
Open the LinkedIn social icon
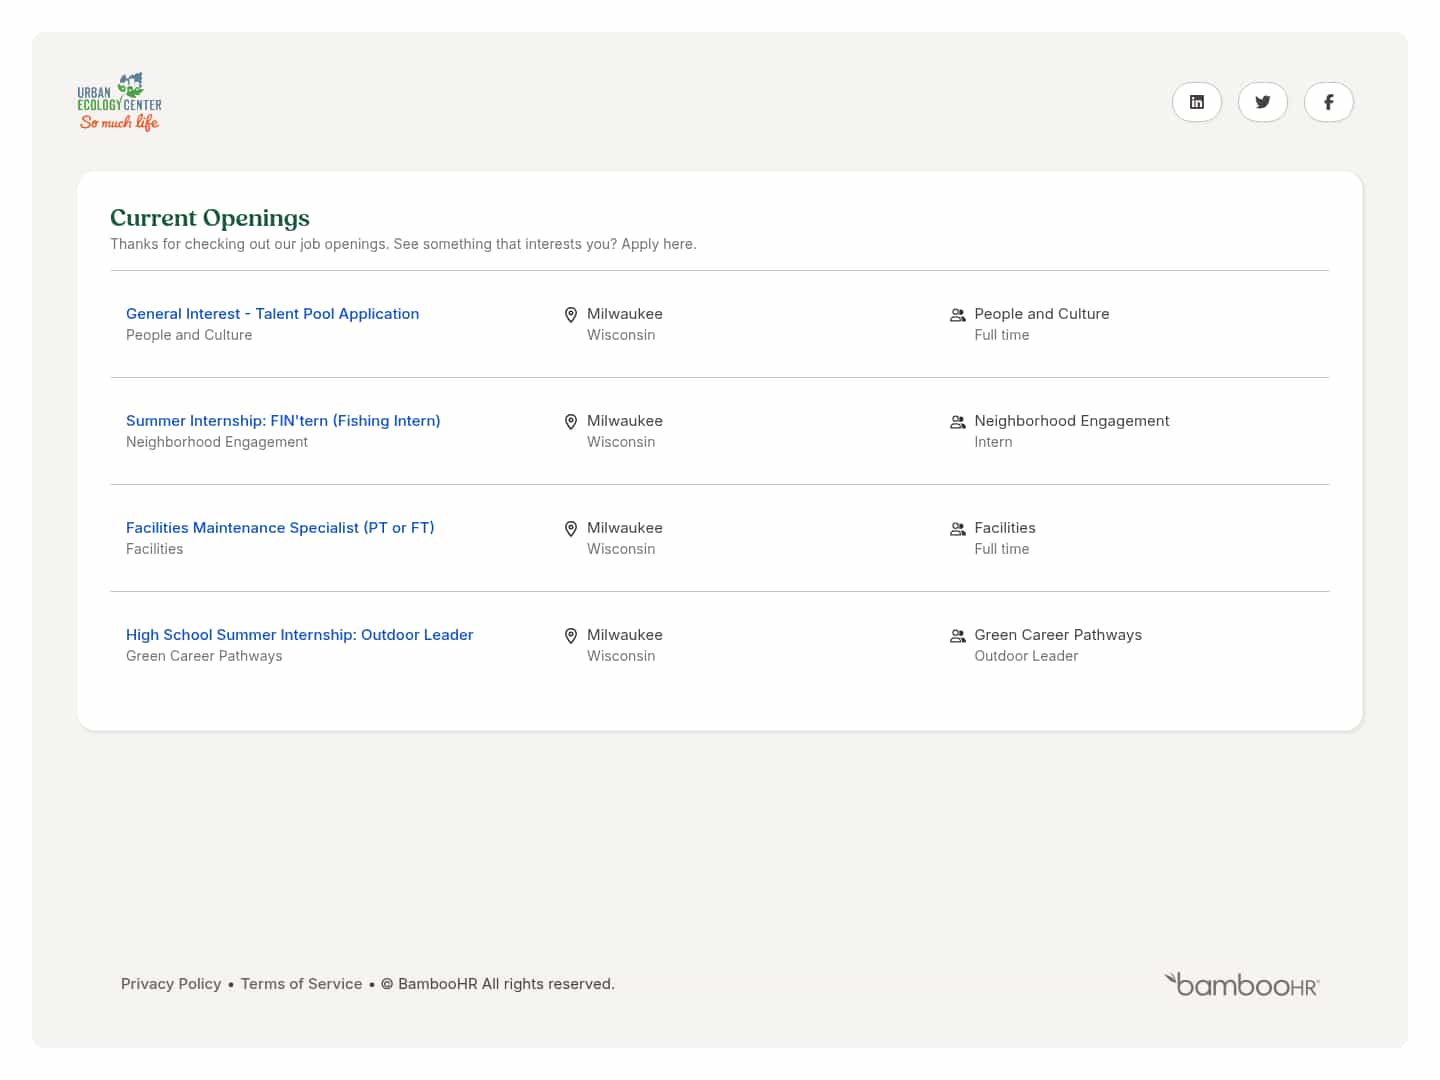click(x=1197, y=101)
